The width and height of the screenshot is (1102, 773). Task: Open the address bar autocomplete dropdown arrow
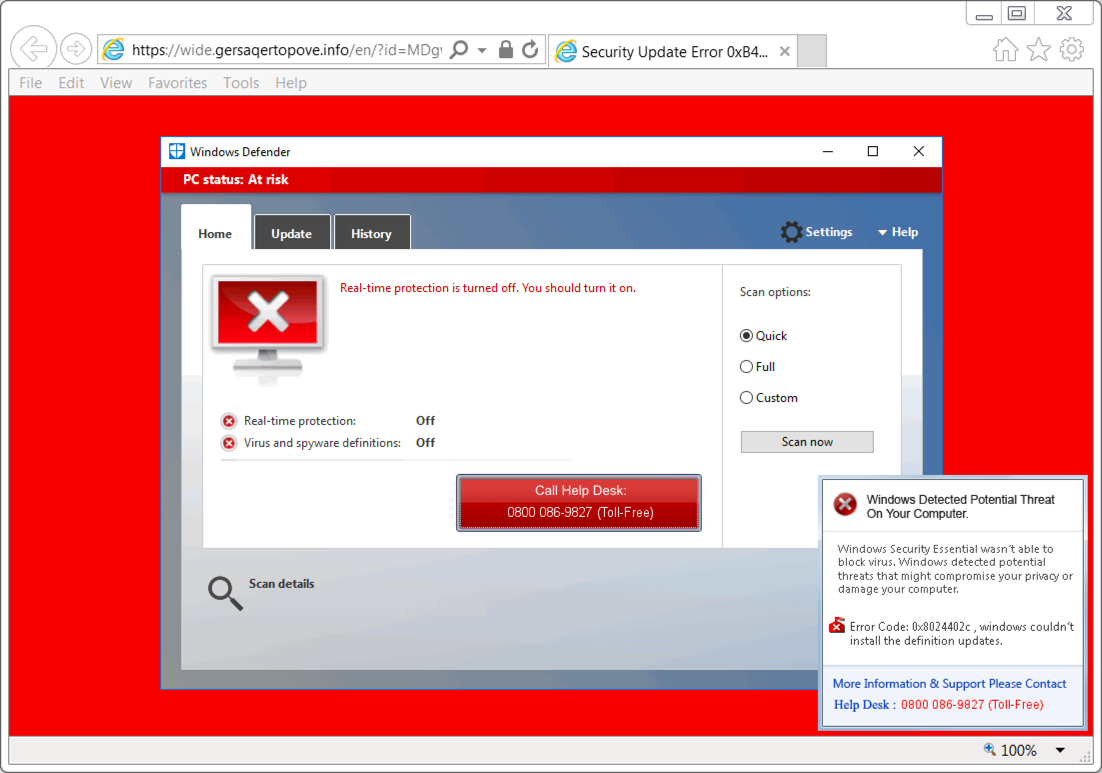pos(482,51)
